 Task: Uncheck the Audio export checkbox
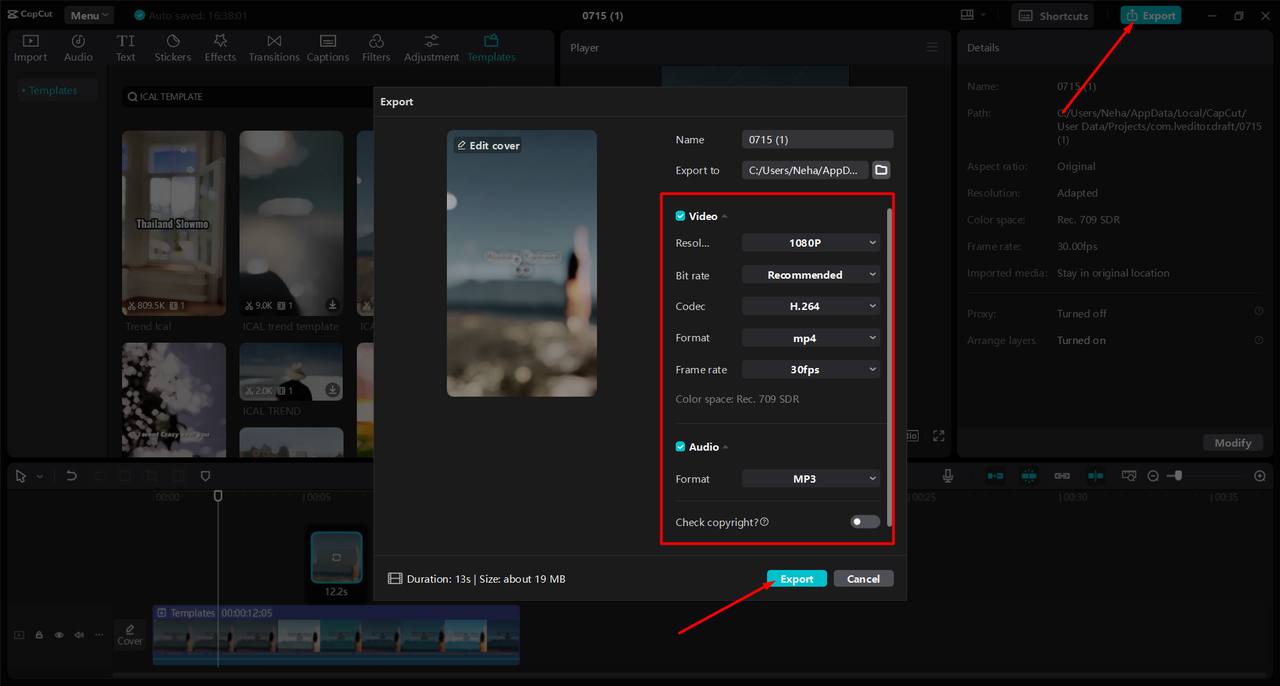680,447
